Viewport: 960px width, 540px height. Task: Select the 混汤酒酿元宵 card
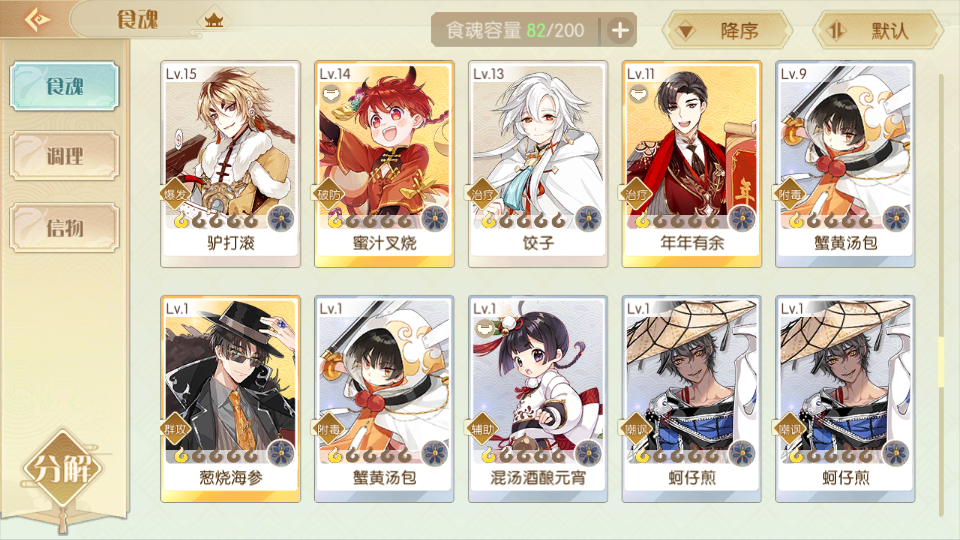[538, 399]
